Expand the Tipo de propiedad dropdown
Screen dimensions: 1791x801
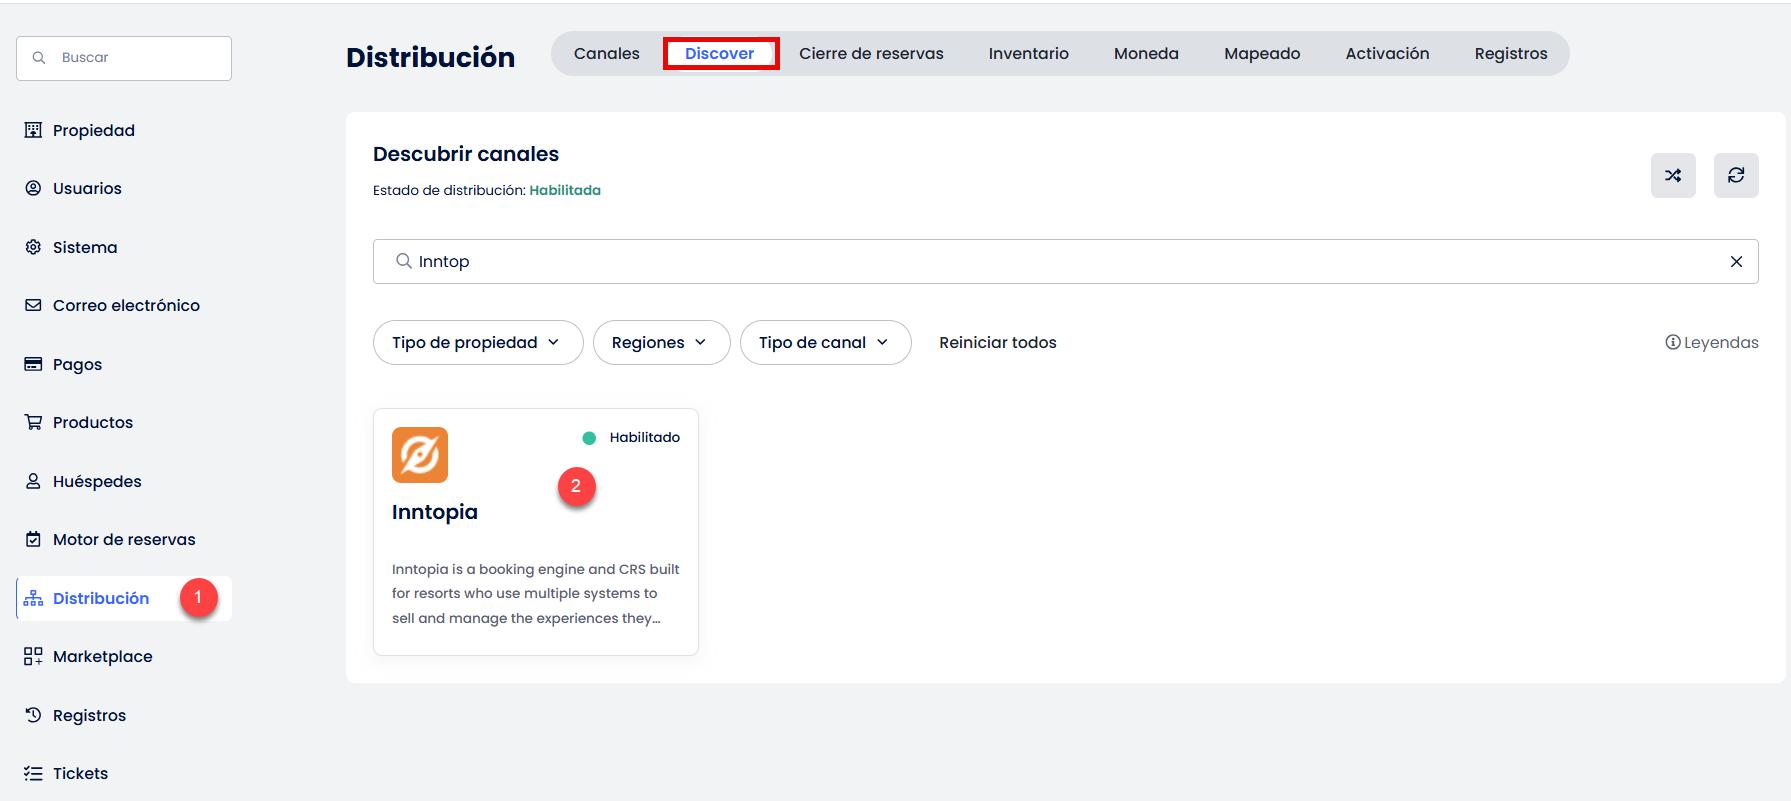477,343
